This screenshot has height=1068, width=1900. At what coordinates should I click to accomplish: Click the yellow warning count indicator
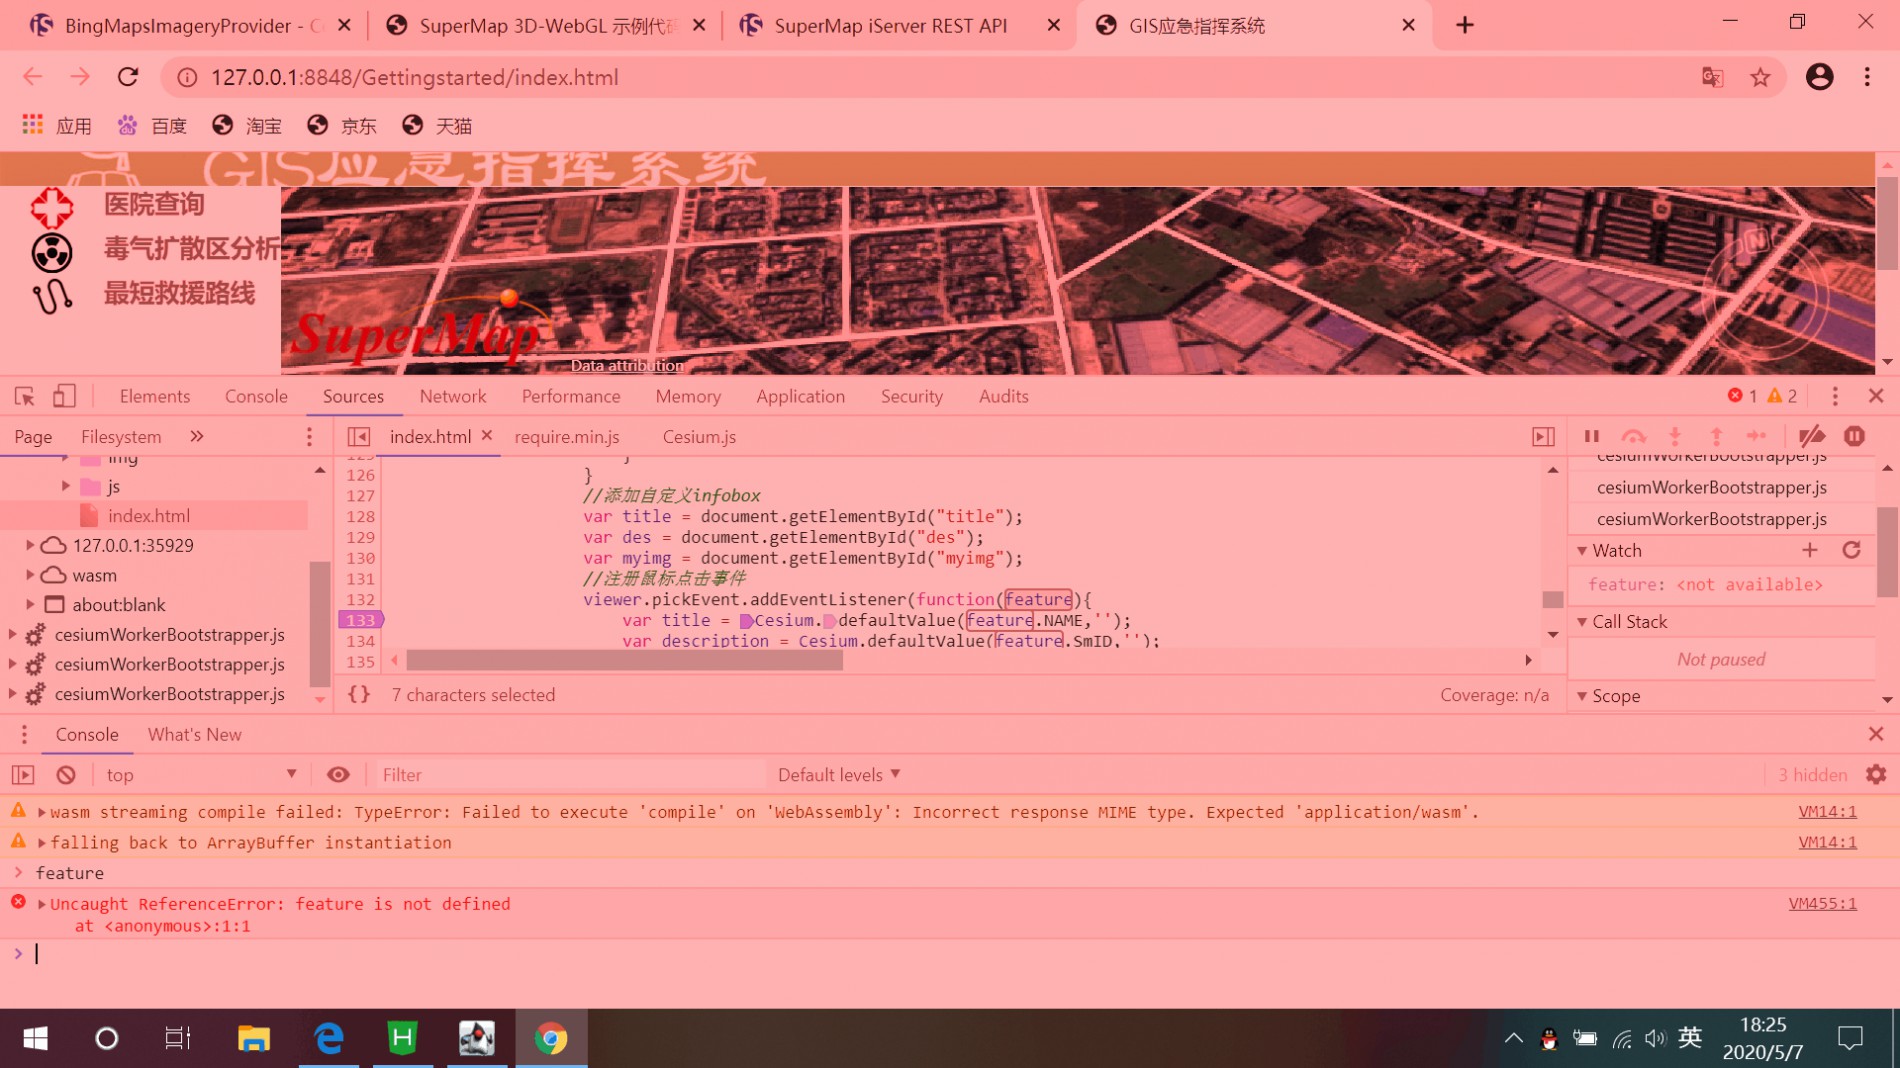(x=1782, y=396)
